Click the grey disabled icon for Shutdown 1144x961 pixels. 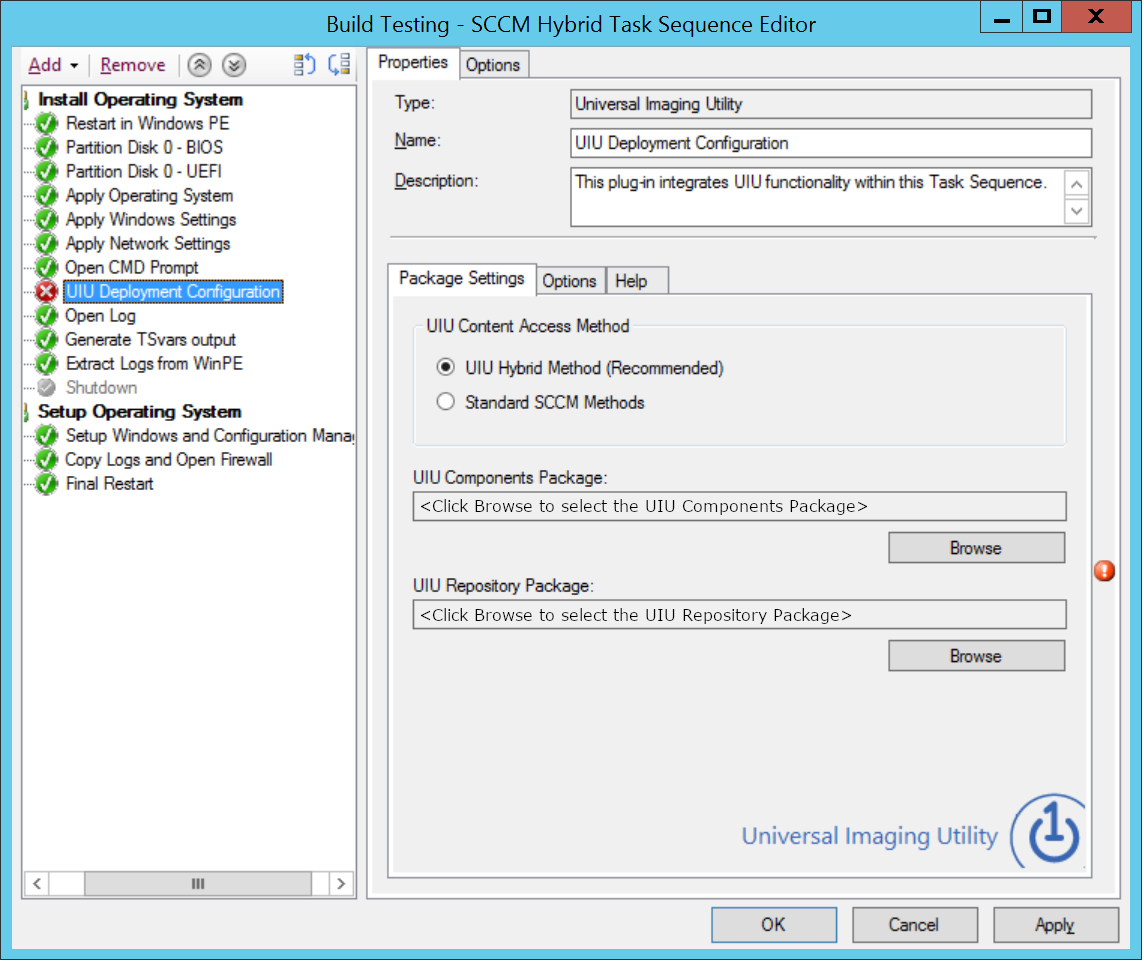click(x=47, y=387)
